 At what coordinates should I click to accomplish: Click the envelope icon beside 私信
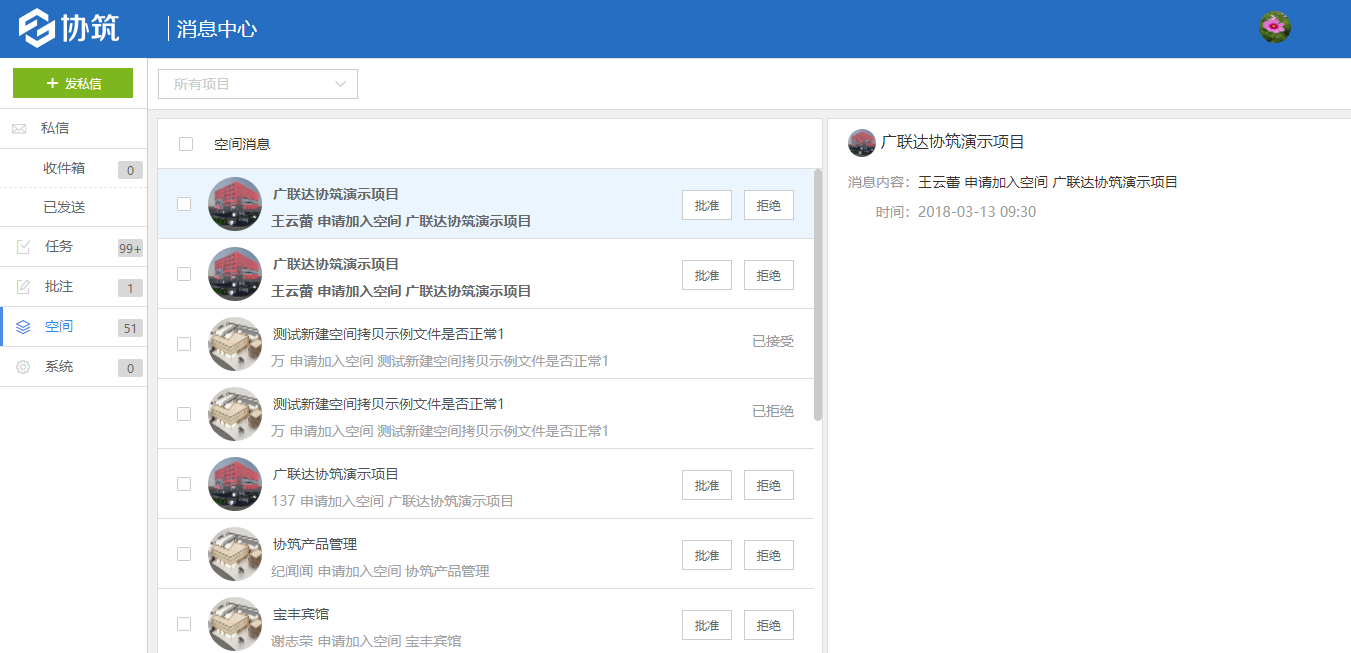19,129
